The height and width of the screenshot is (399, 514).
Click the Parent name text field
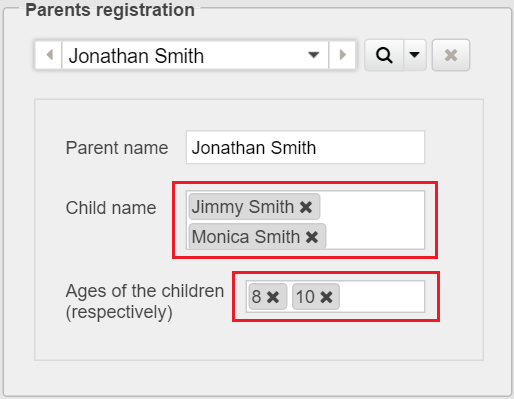(x=305, y=147)
